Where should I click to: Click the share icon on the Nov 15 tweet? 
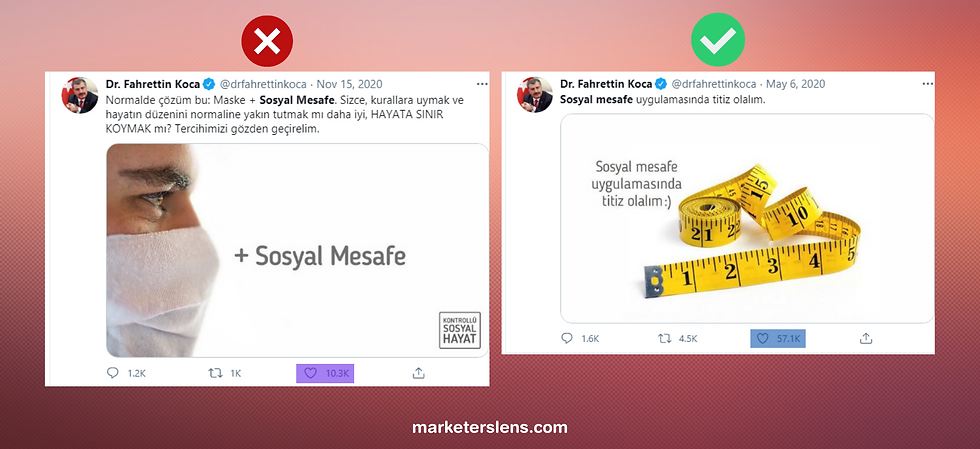tap(419, 373)
